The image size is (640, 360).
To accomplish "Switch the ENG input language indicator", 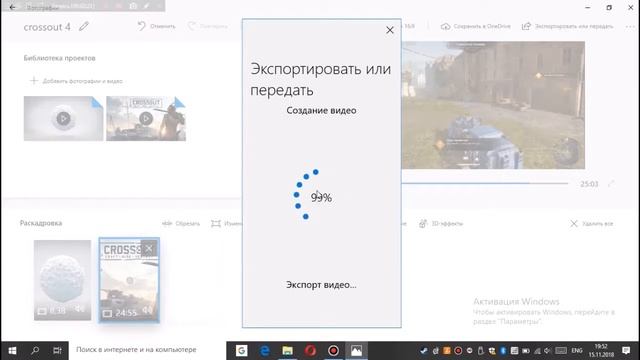I will pos(577,351).
